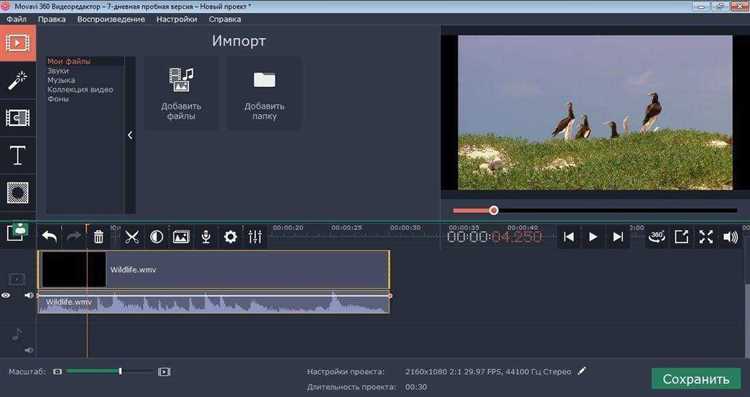Select Фоны in the import list
Image resolution: width=750 pixels, height=397 pixels.
click(58, 99)
